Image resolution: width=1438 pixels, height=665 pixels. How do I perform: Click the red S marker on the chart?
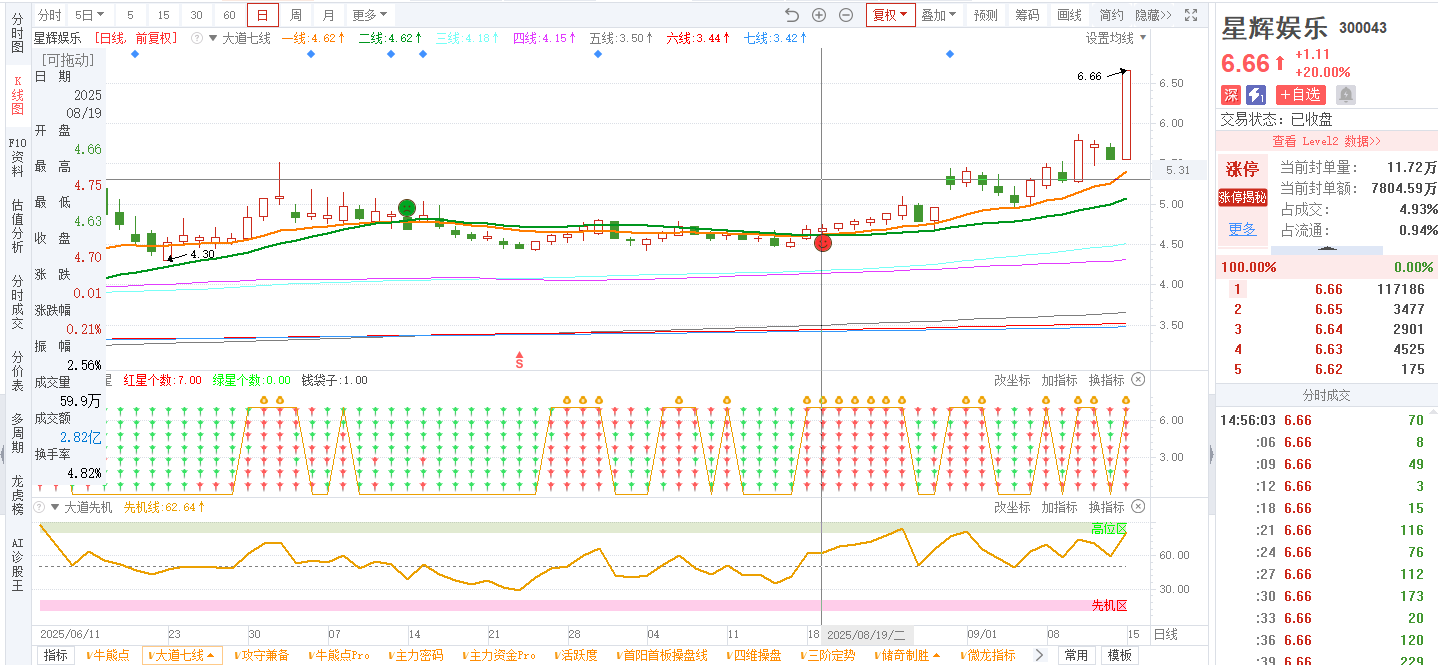(x=519, y=360)
